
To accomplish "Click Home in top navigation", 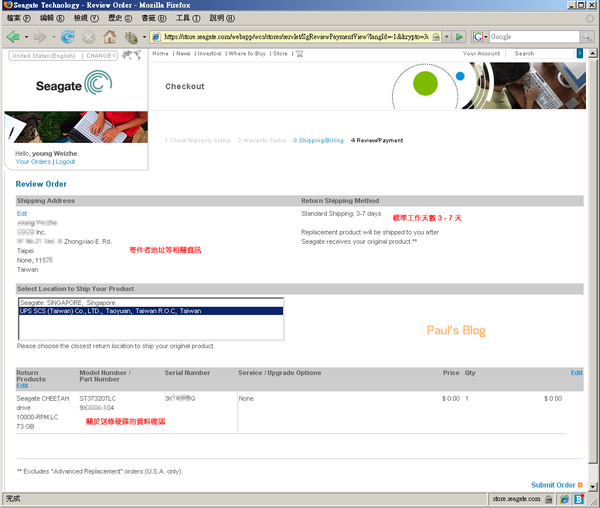I will point(160,54).
